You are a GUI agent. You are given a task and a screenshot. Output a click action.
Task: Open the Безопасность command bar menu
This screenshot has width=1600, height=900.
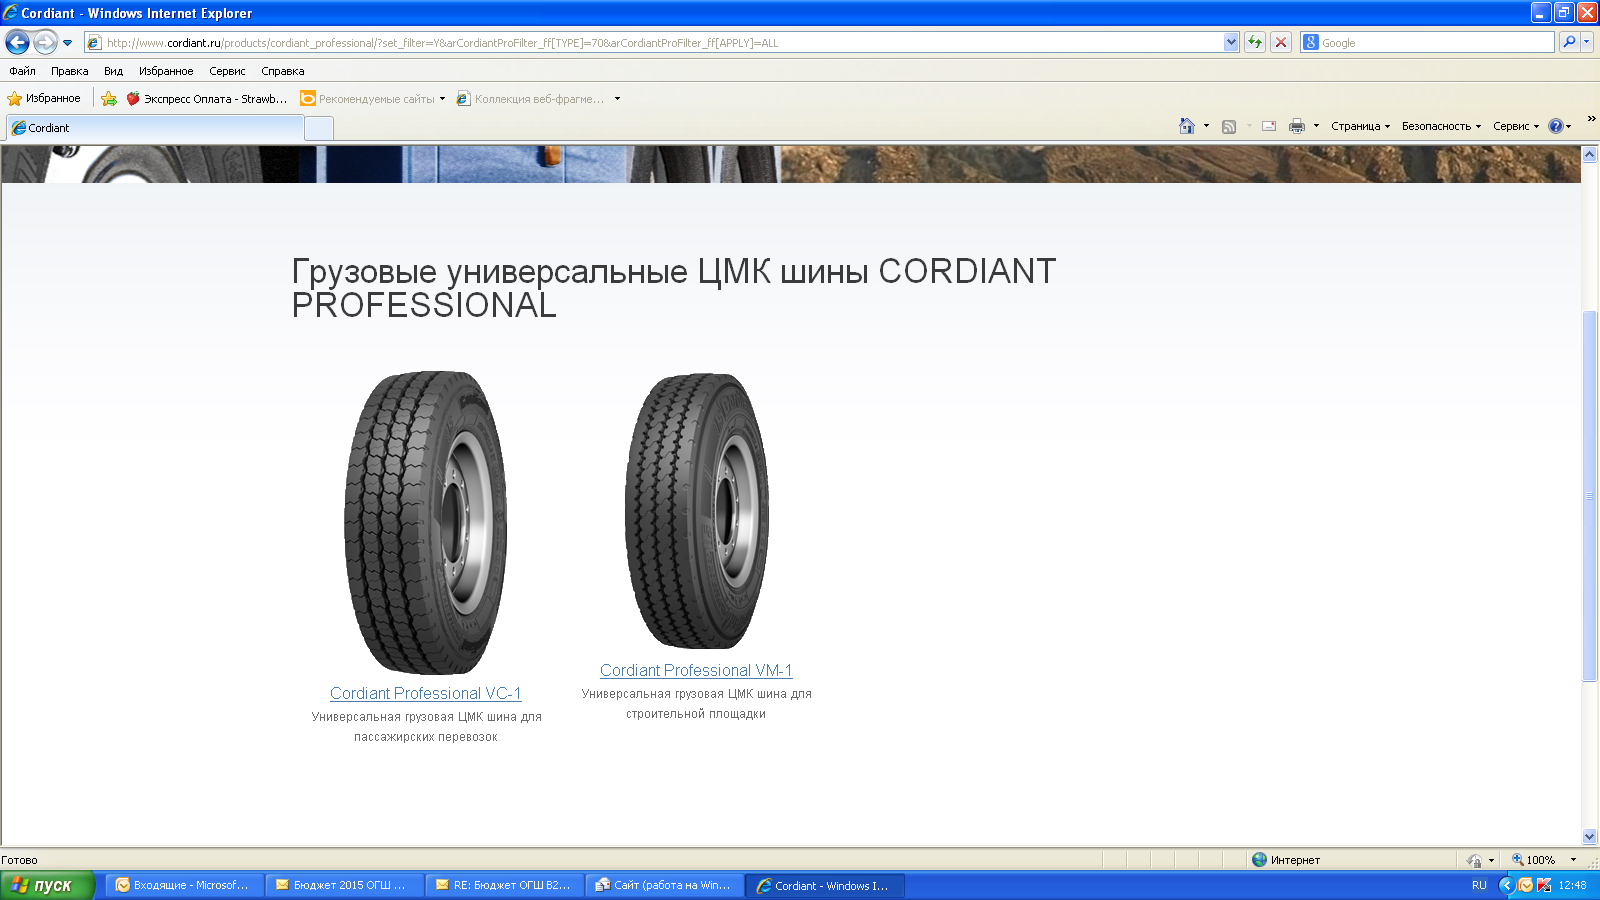[1441, 126]
